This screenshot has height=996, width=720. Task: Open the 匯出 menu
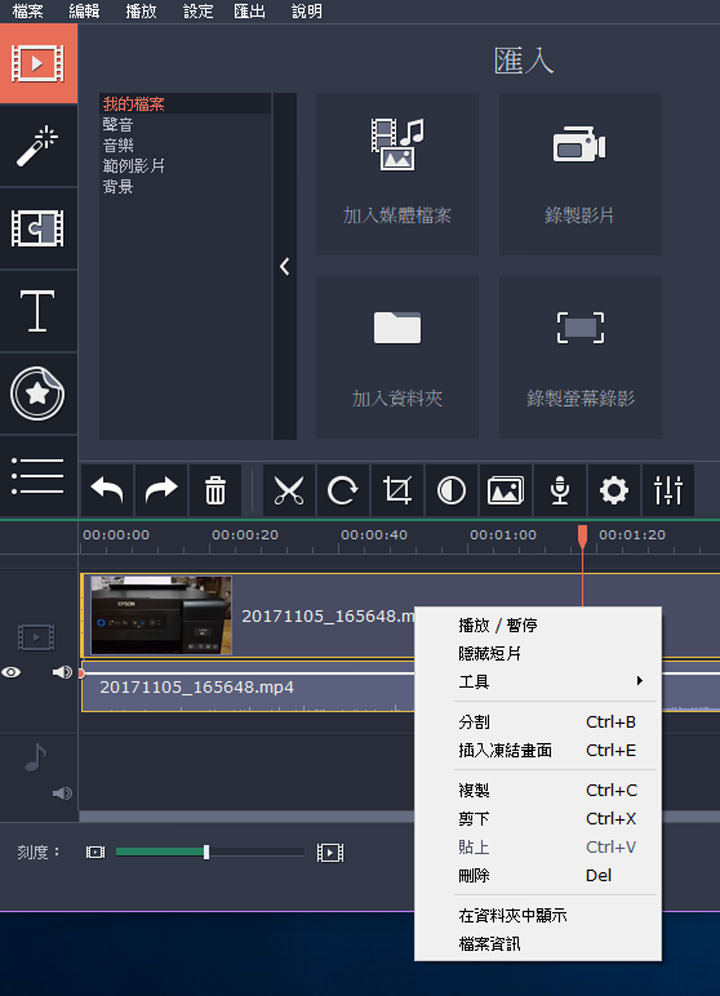click(x=249, y=11)
